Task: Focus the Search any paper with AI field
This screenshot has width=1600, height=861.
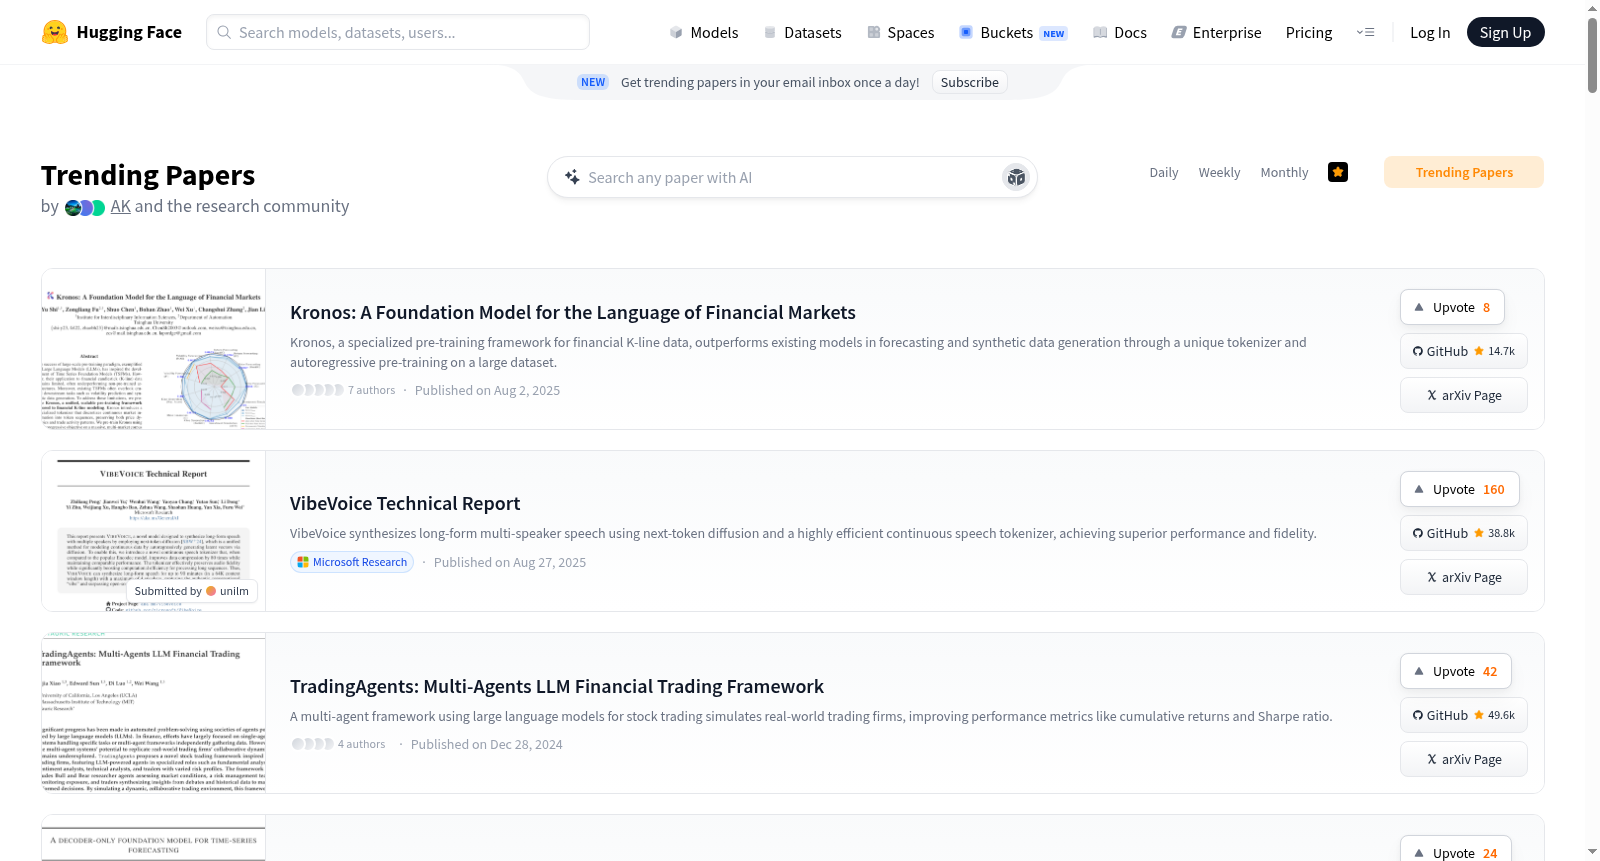Action: tap(780, 177)
